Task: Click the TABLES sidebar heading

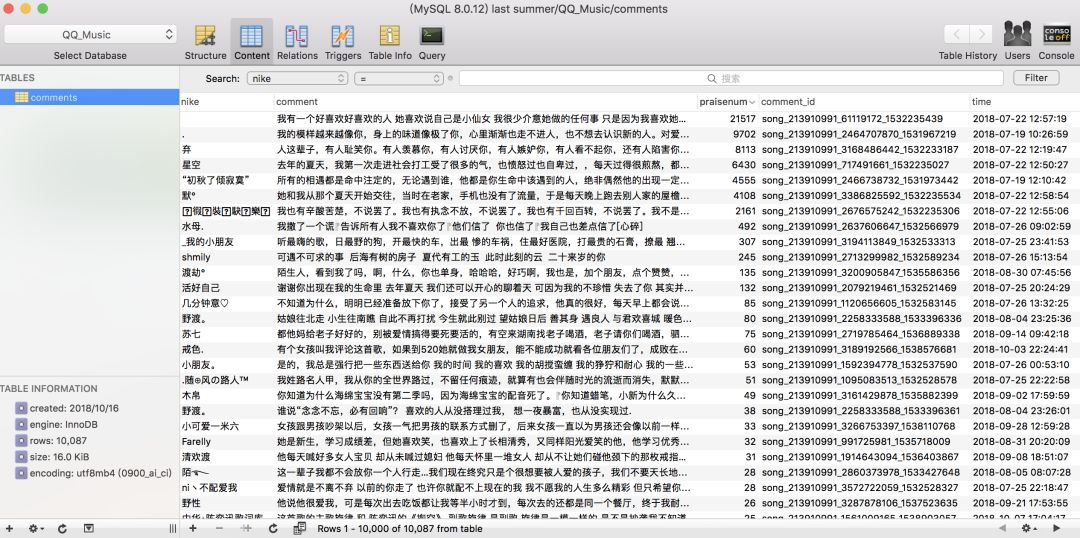Action: point(17,78)
